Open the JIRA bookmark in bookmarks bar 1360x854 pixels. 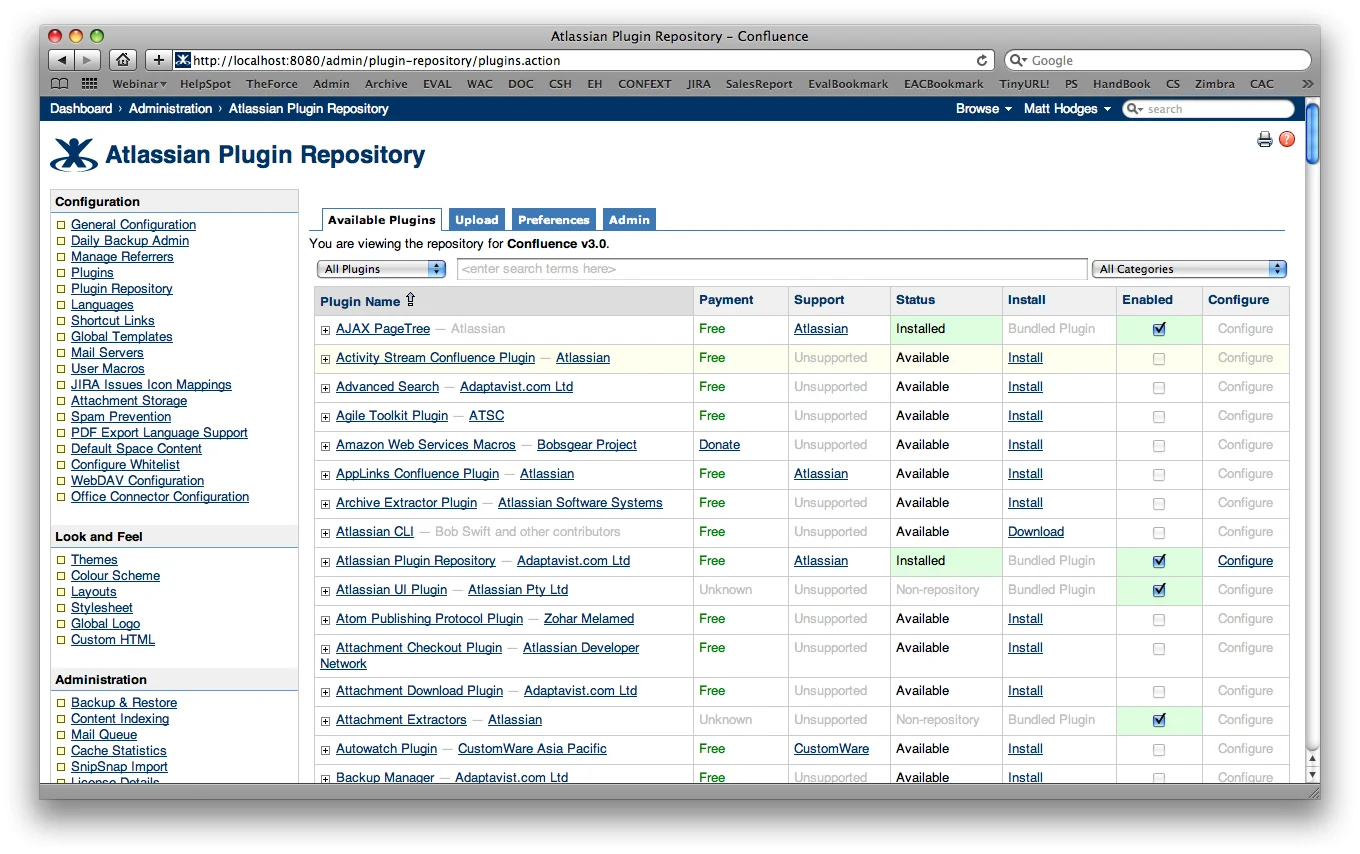click(699, 84)
